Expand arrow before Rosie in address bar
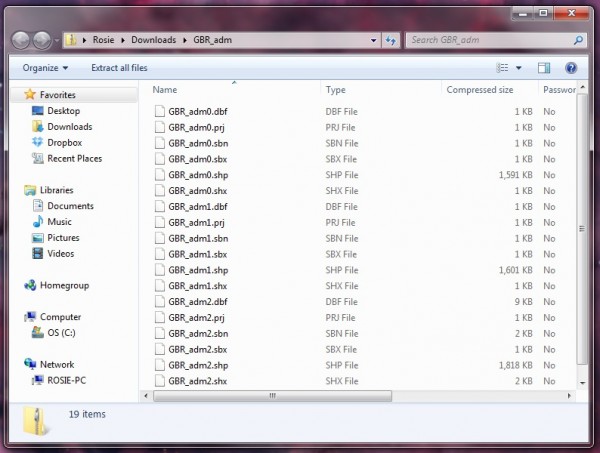600x453 pixels. pyautogui.click(x=84, y=40)
